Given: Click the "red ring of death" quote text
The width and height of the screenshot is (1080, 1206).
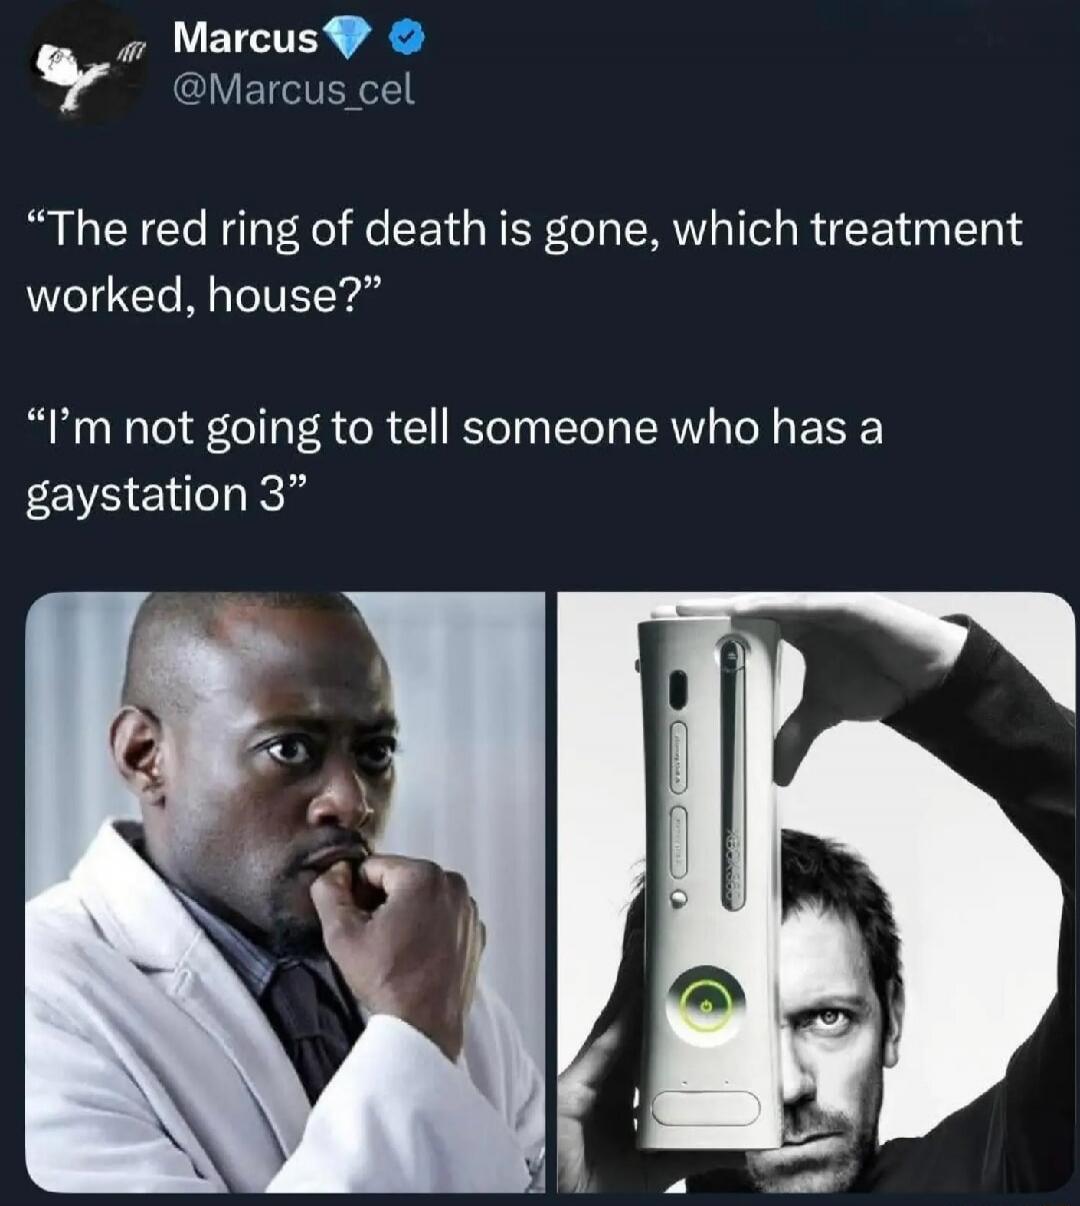Looking at the screenshot, I should (x=524, y=261).
